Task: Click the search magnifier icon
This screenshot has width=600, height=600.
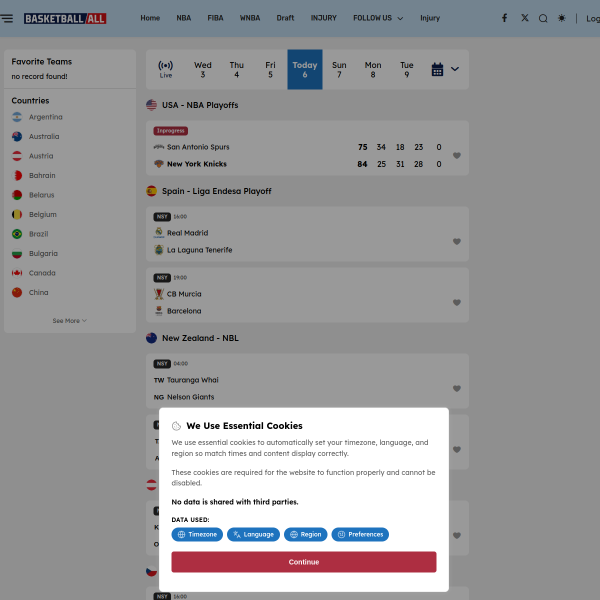Action: tap(543, 18)
